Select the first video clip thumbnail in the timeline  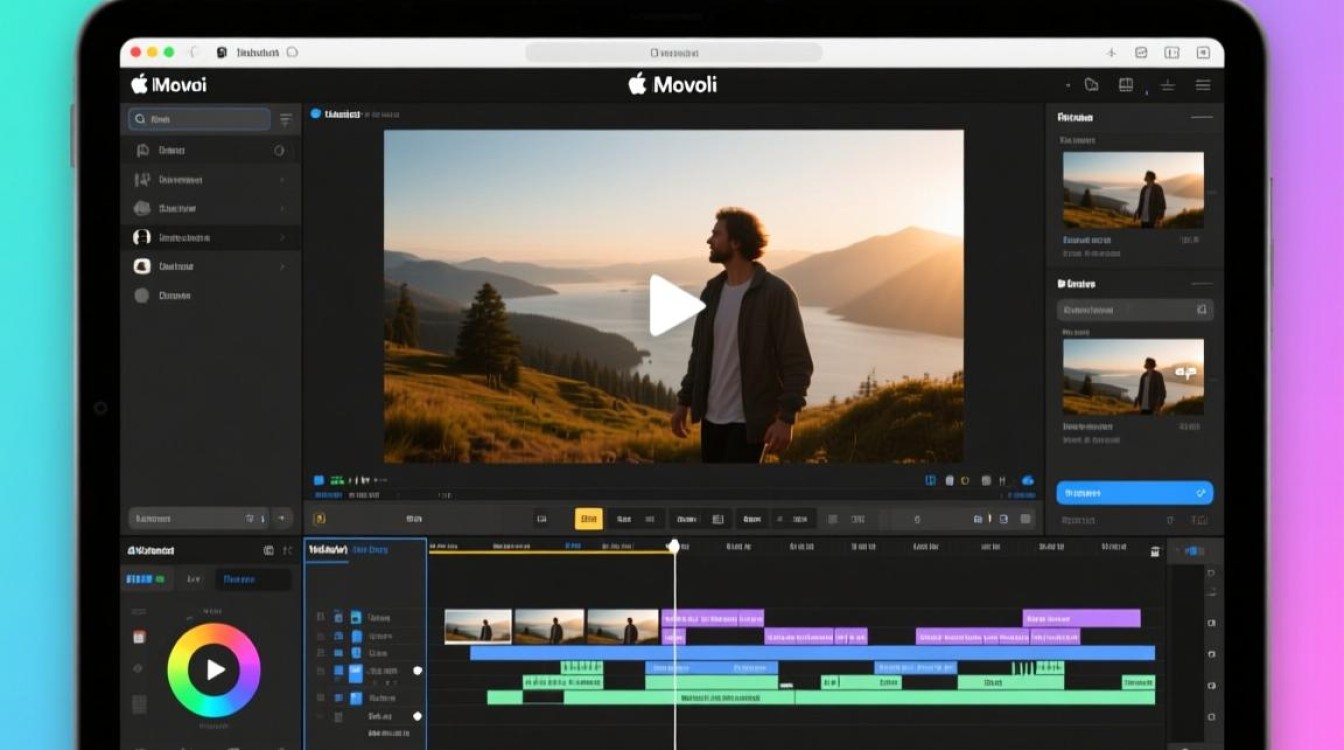pos(478,627)
